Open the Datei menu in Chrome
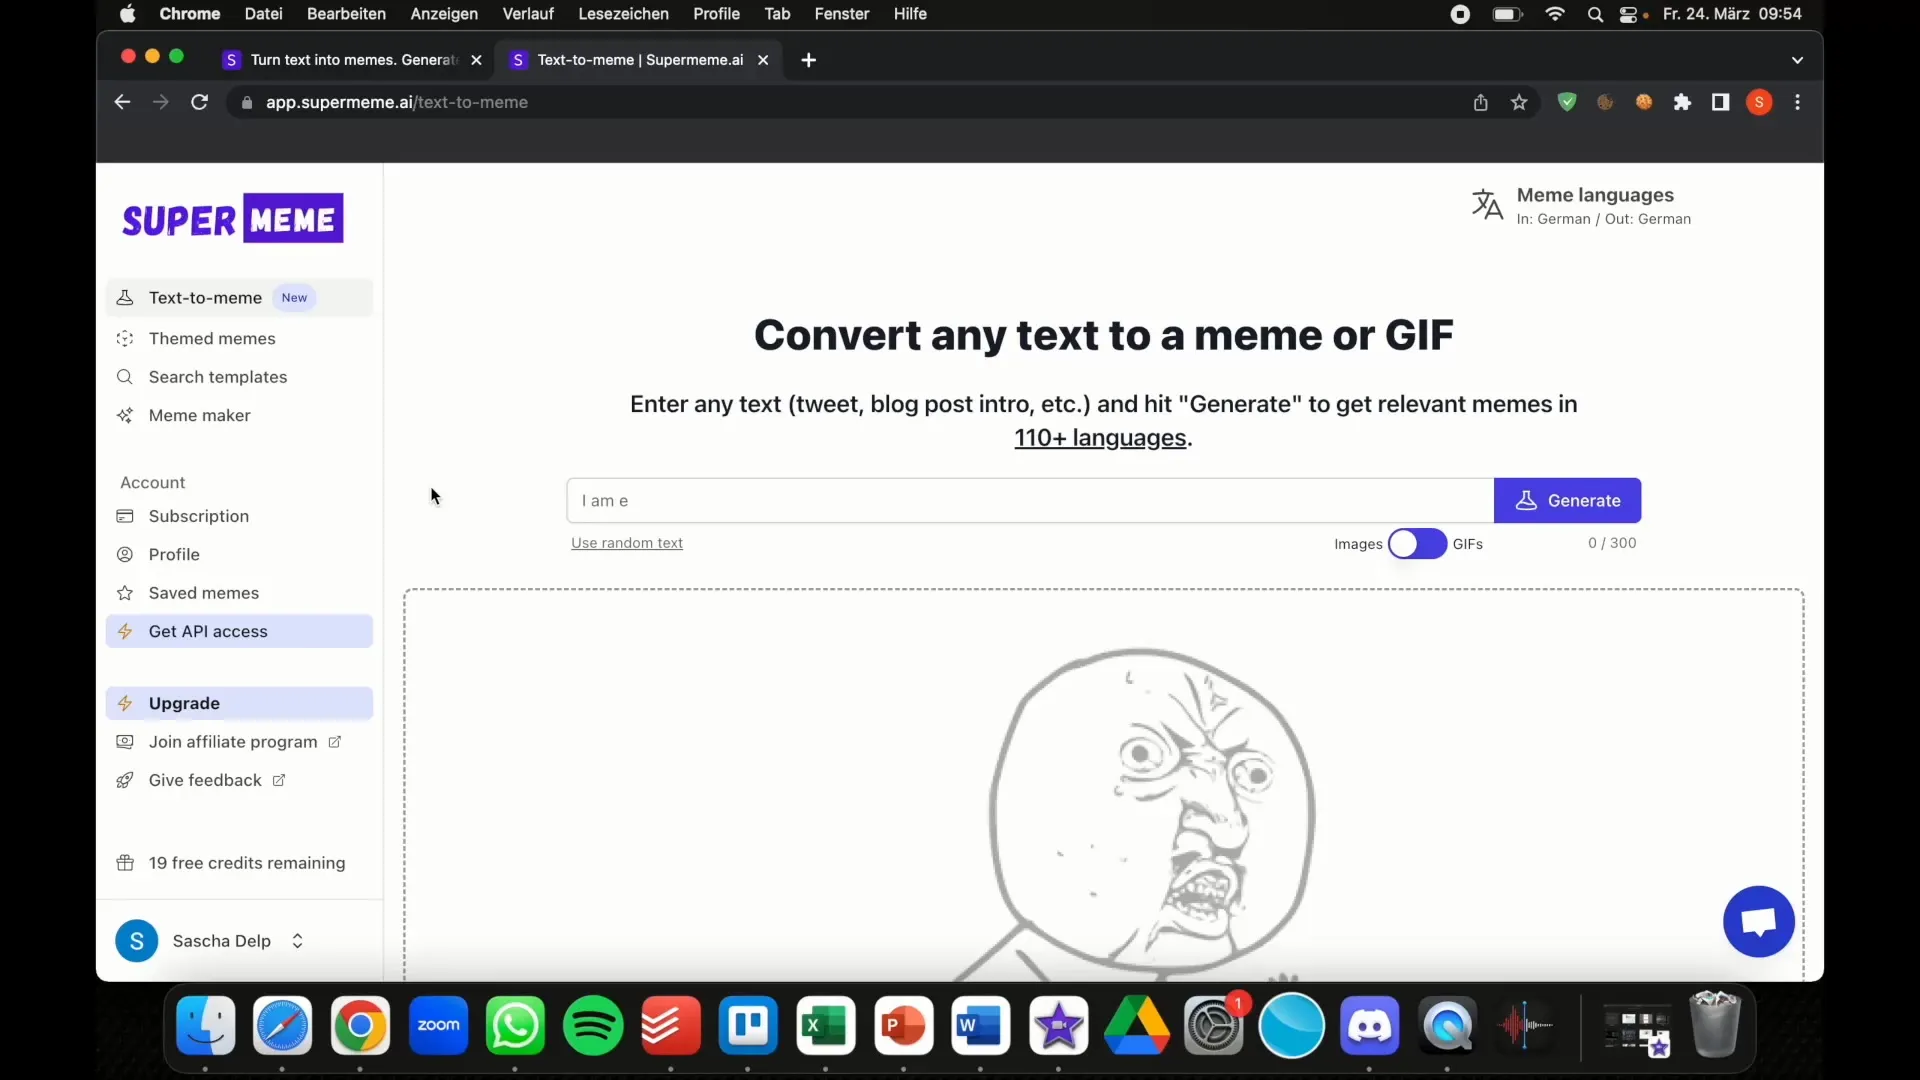The image size is (1920, 1080). click(262, 13)
